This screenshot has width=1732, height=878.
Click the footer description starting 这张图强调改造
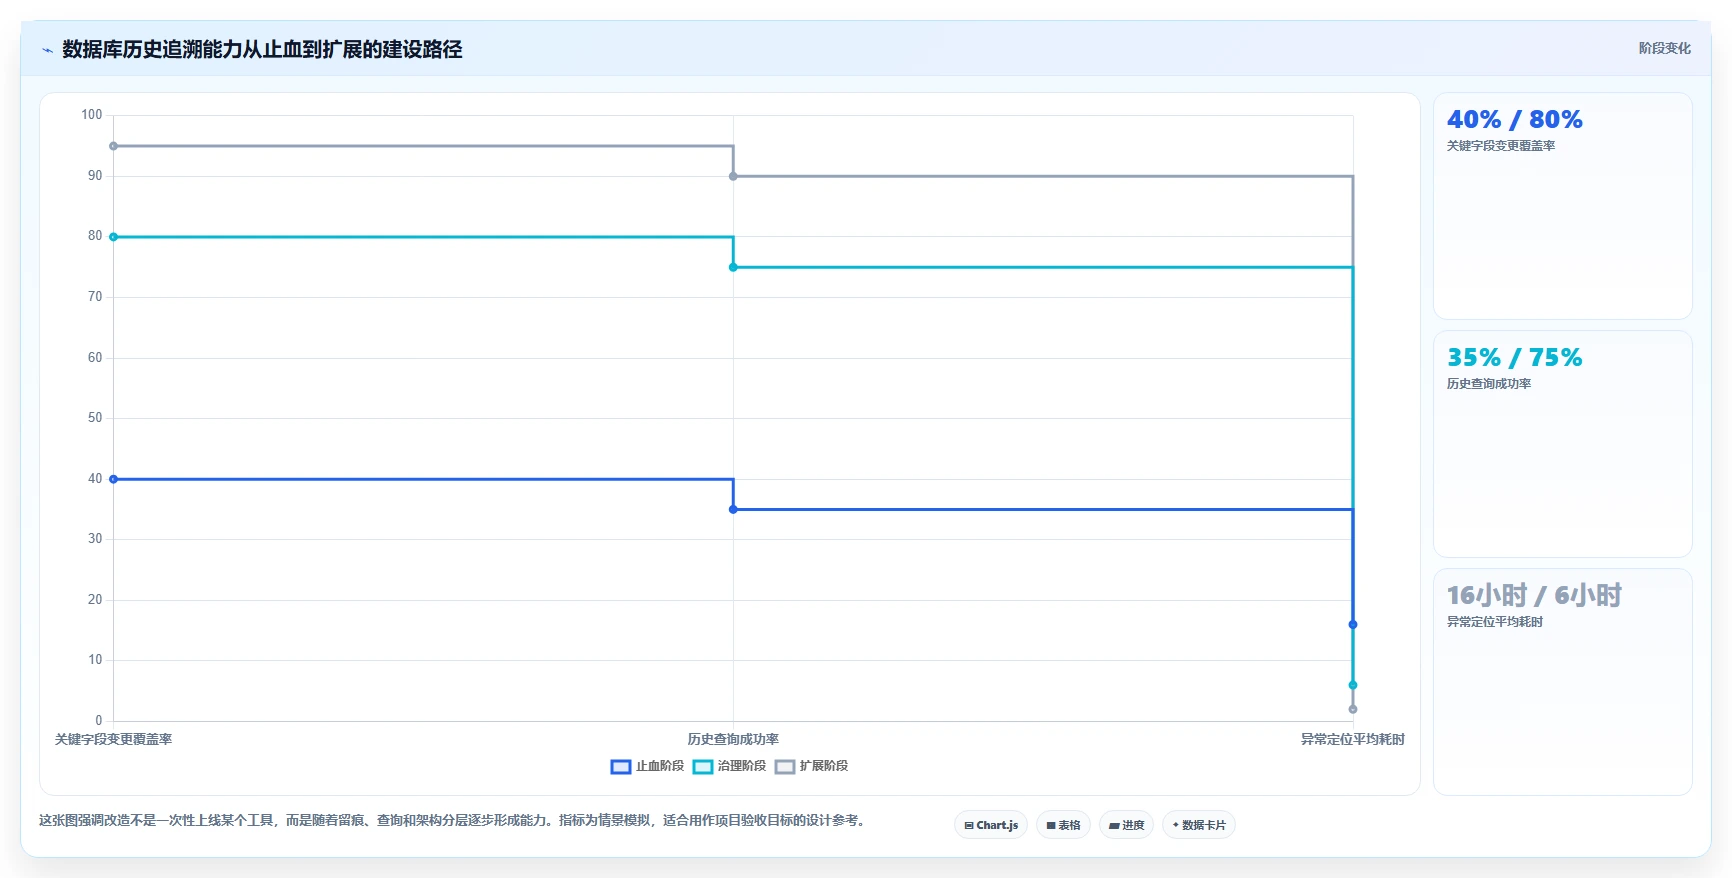click(x=452, y=820)
